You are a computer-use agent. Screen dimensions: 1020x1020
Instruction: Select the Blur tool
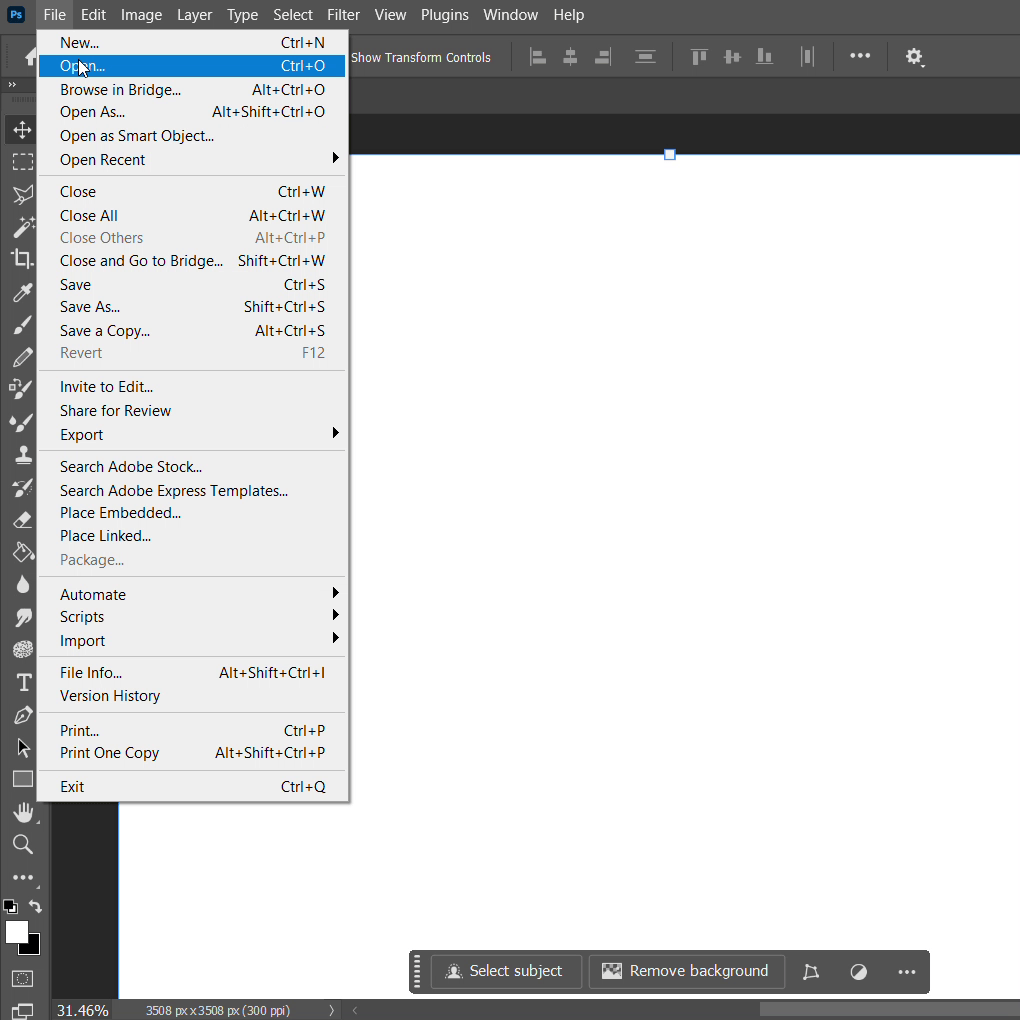coord(22,585)
